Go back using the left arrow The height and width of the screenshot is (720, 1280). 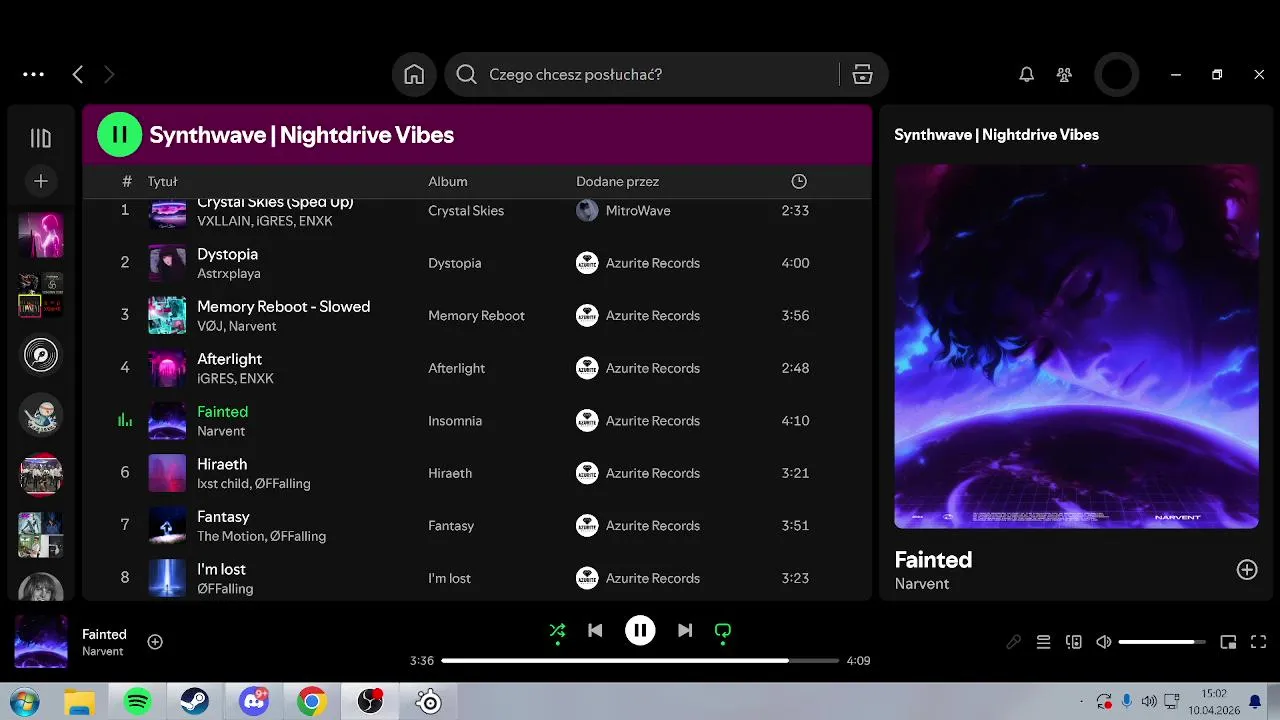pos(78,74)
